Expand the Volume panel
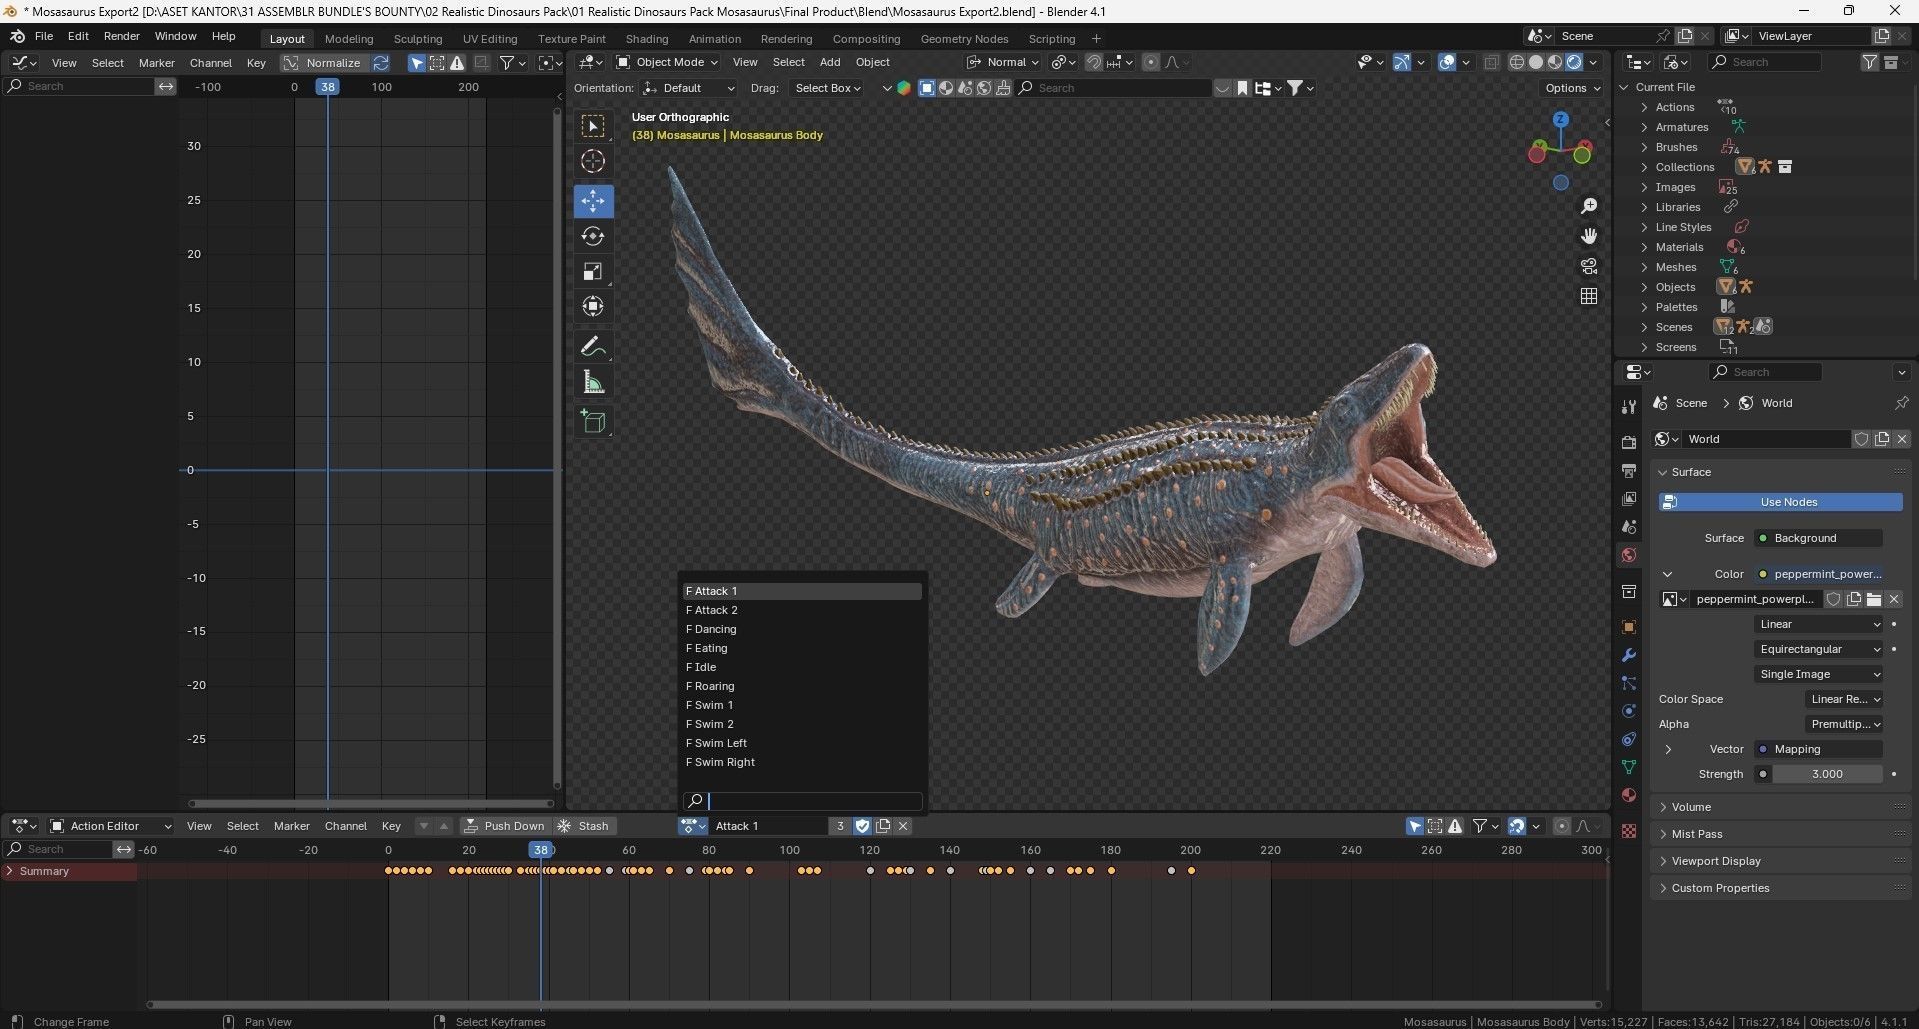The width and height of the screenshot is (1919, 1029). pos(1780,807)
